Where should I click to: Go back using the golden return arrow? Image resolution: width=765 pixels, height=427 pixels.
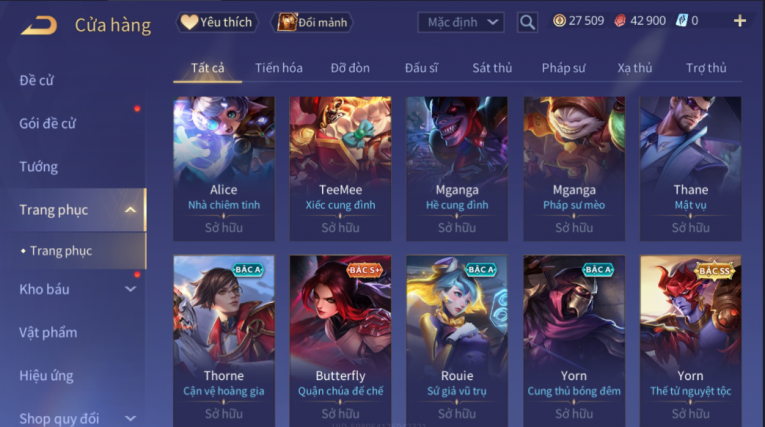pyautogui.click(x=39, y=25)
